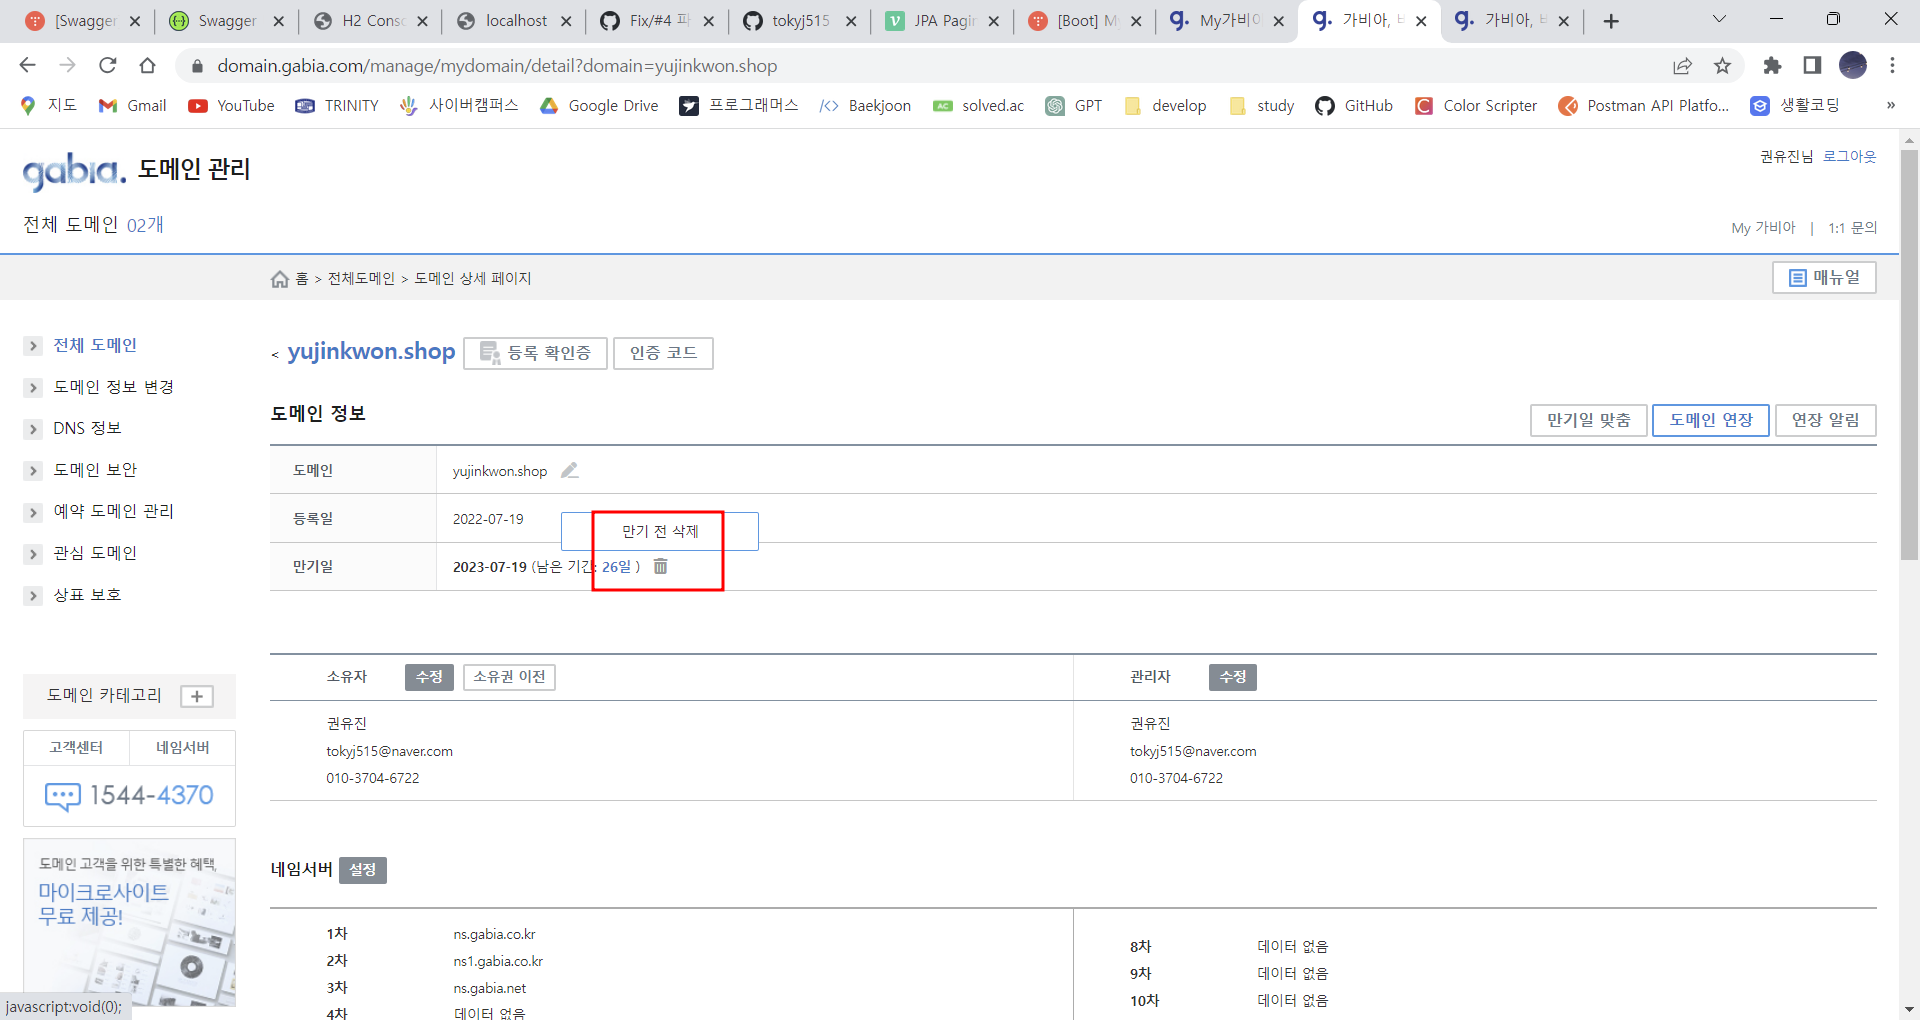Click the pencil edit icon beside yujinkwon.shop
Image resolution: width=1920 pixels, height=1020 pixels.
(570, 470)
